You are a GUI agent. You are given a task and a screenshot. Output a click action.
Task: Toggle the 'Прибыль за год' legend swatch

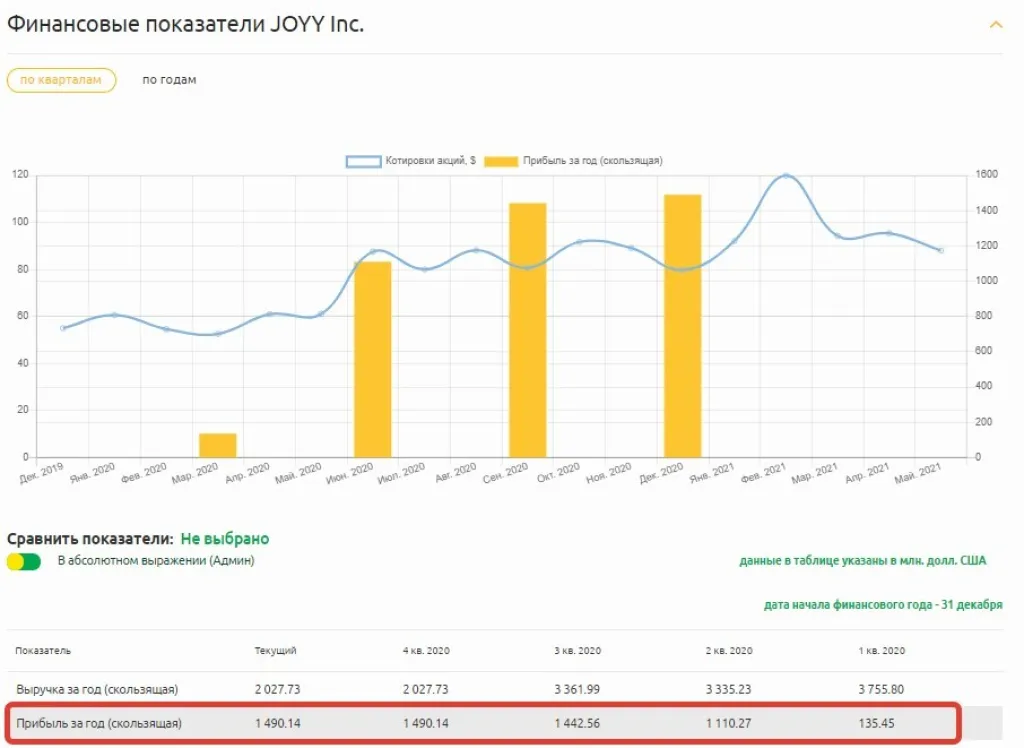[502, 161]
